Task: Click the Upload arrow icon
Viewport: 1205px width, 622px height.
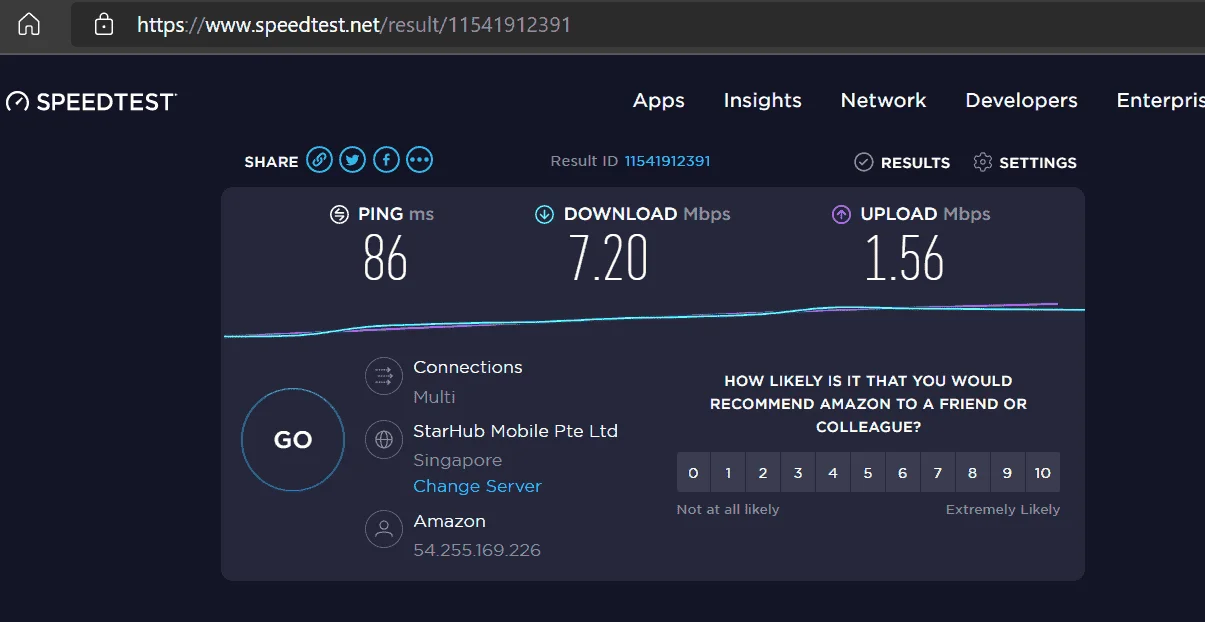Action: [842, 214]
